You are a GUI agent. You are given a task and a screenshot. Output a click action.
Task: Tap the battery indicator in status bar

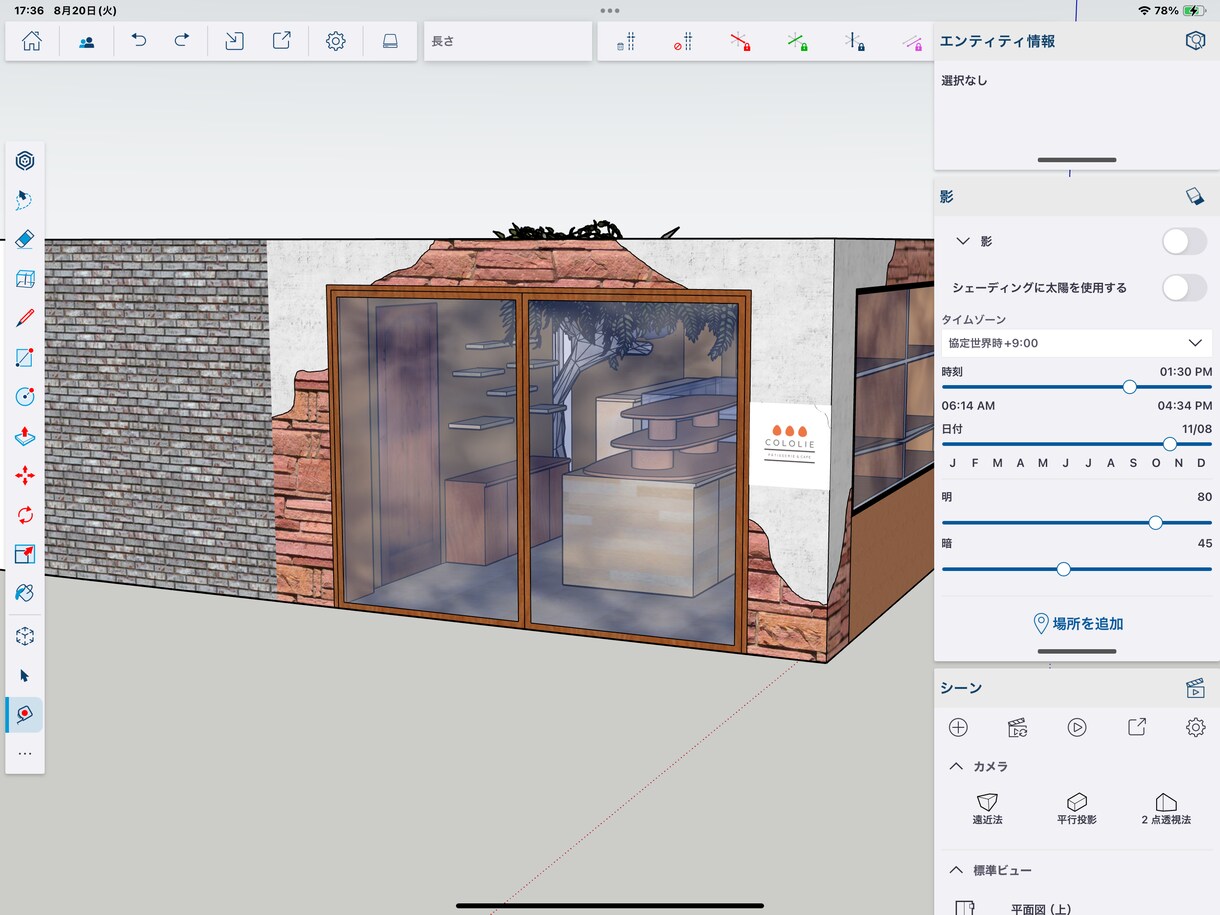tap(1195, 10)
